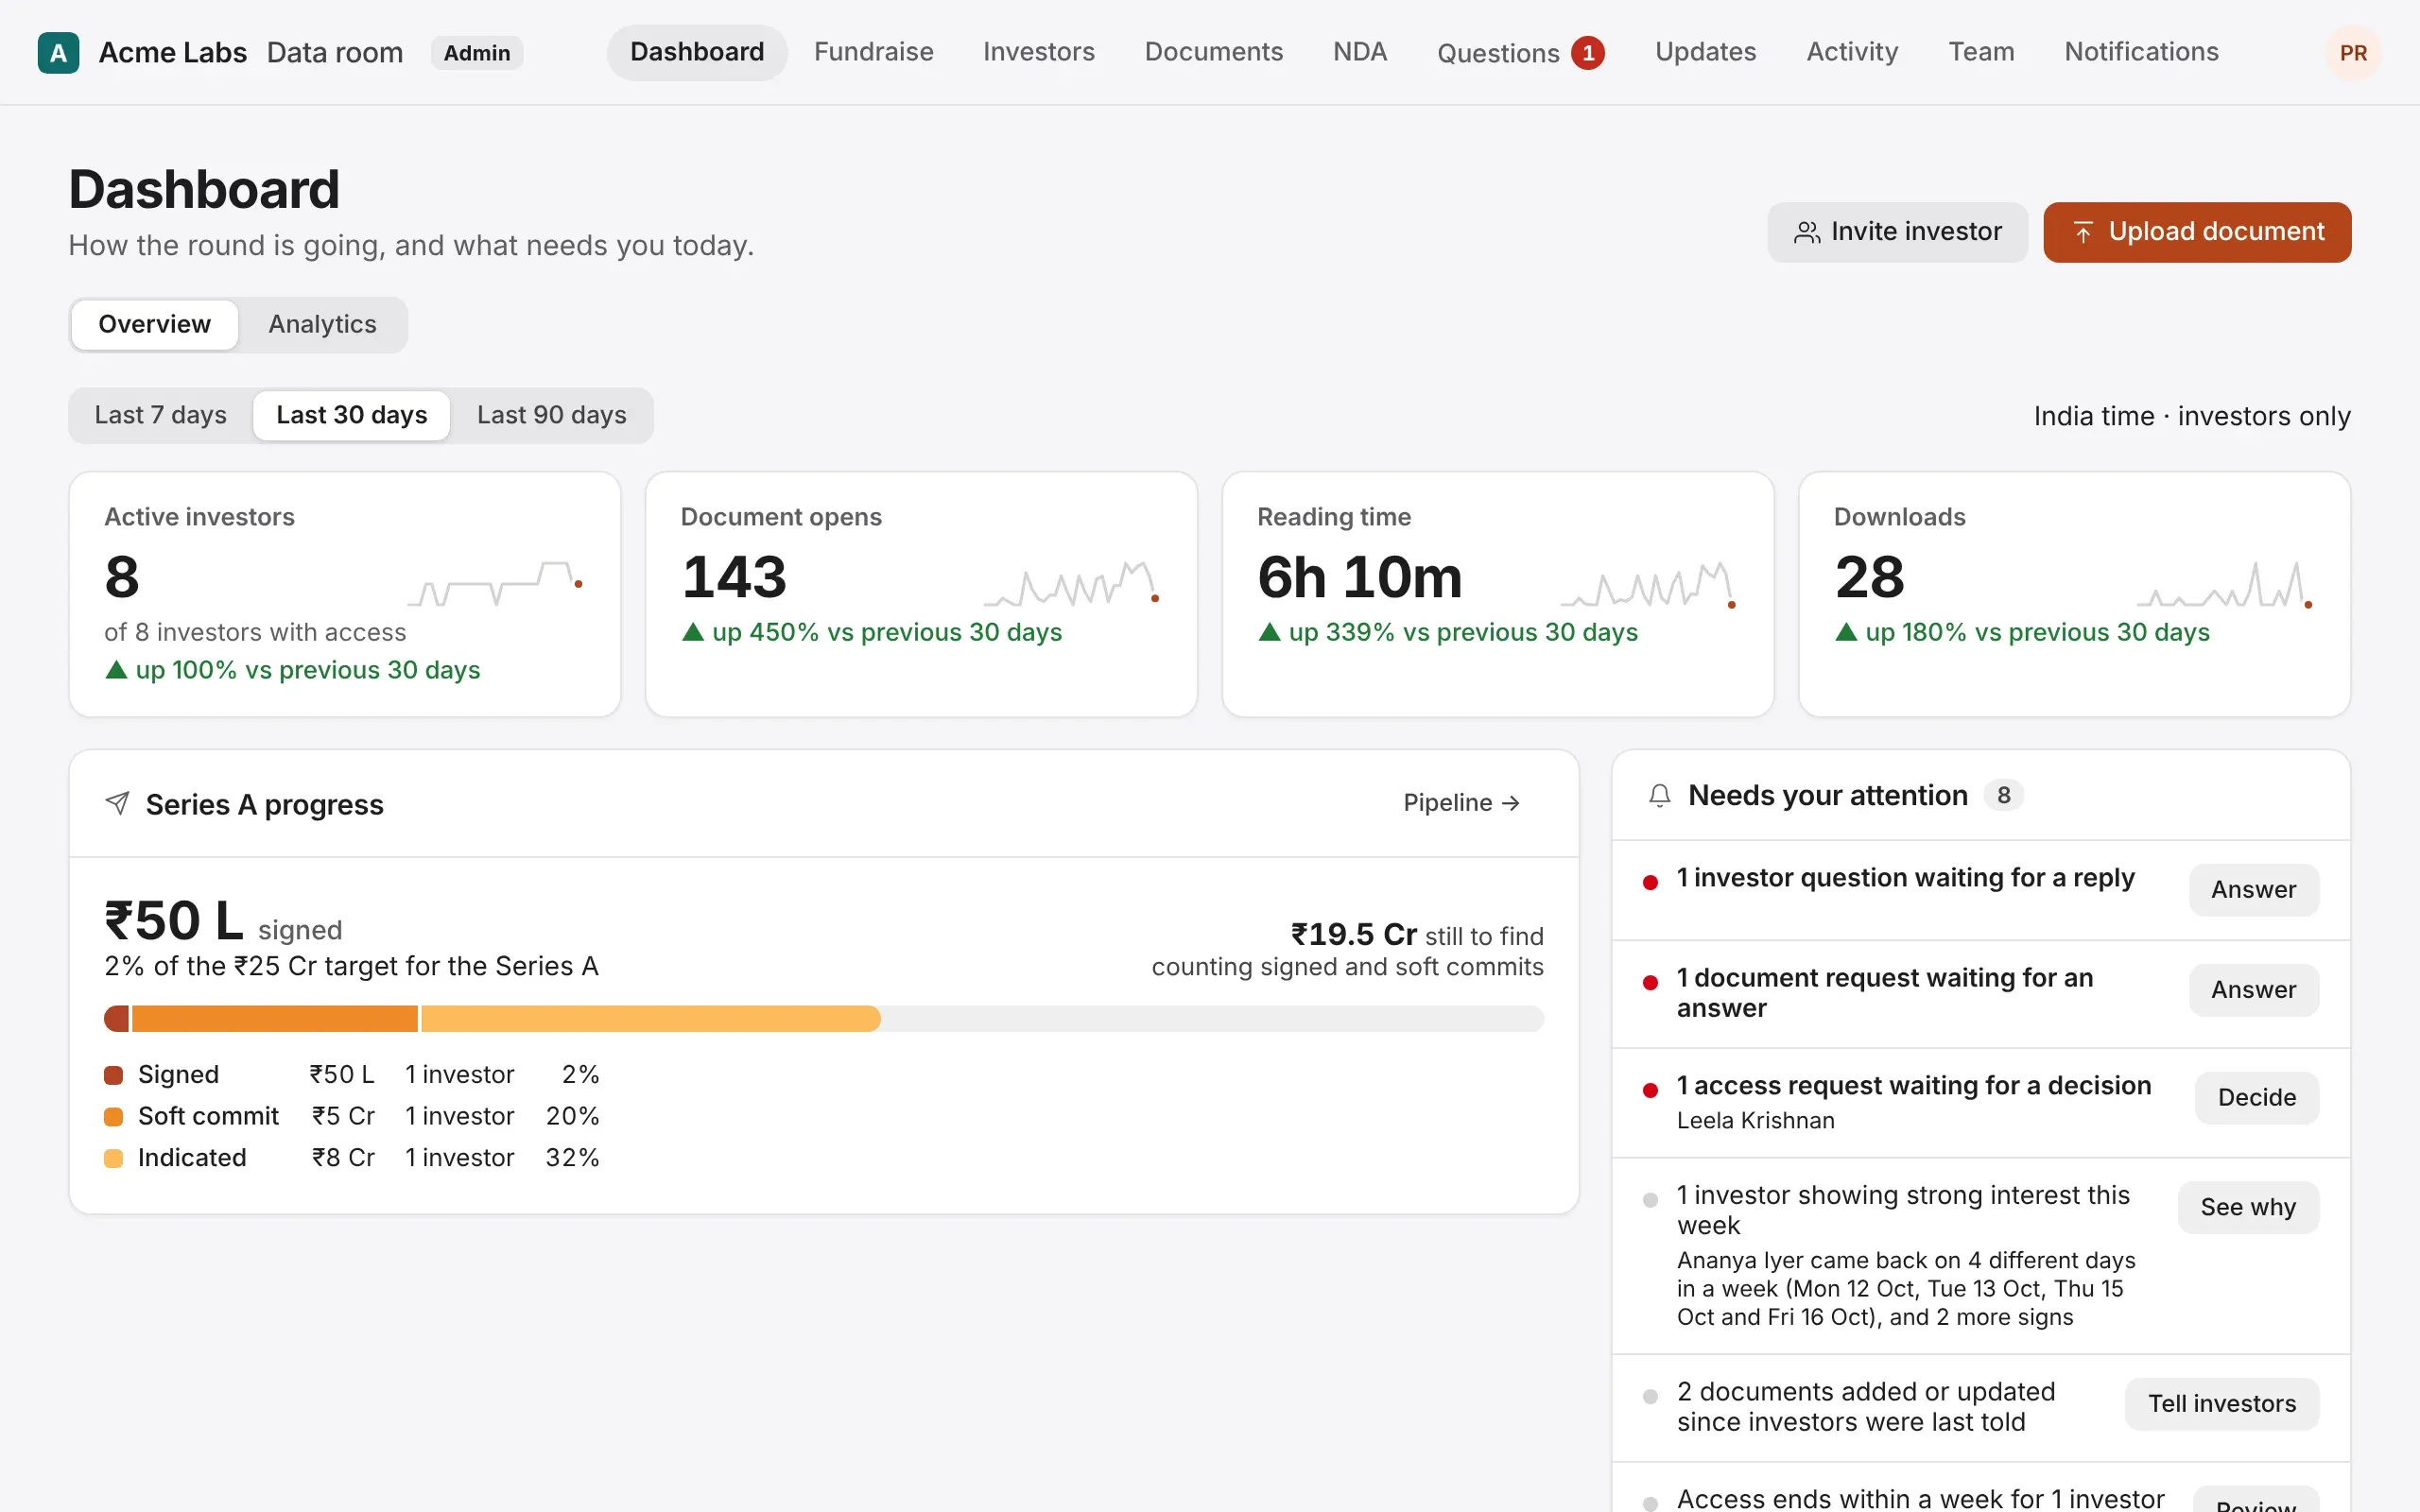
Task: Click the count badge 8 in Needs your attention
Action: (2004, 796)
